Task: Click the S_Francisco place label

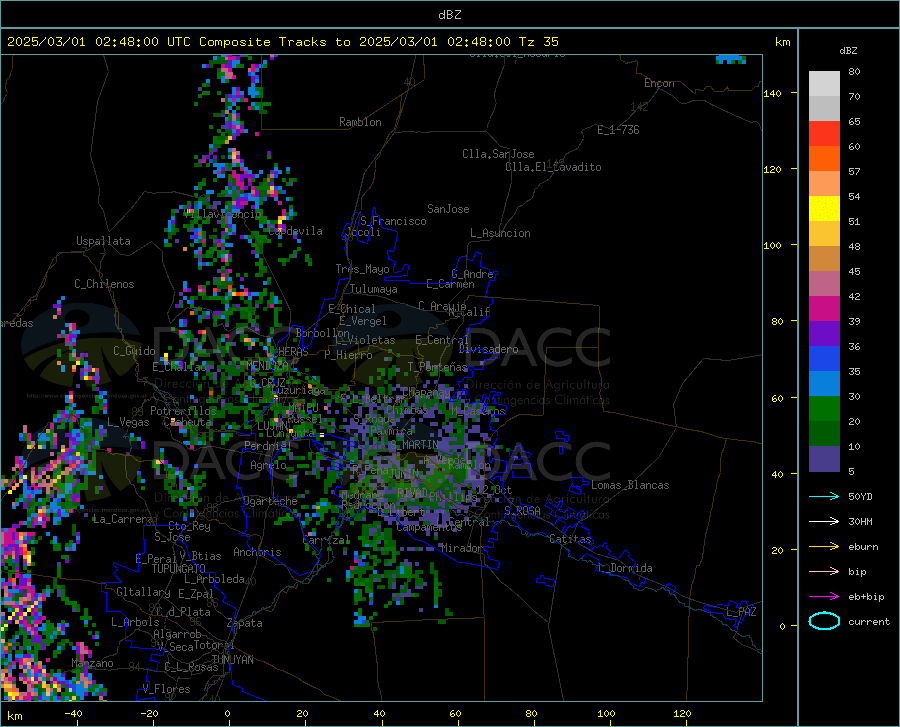Action: [x=393, y=221]
